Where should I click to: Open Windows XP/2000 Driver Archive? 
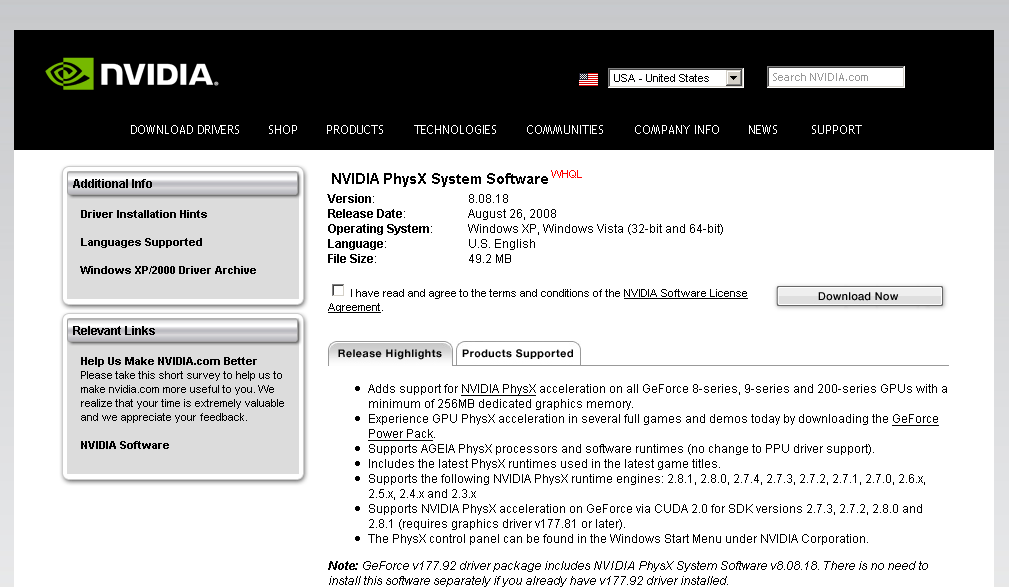coord(168,270)
